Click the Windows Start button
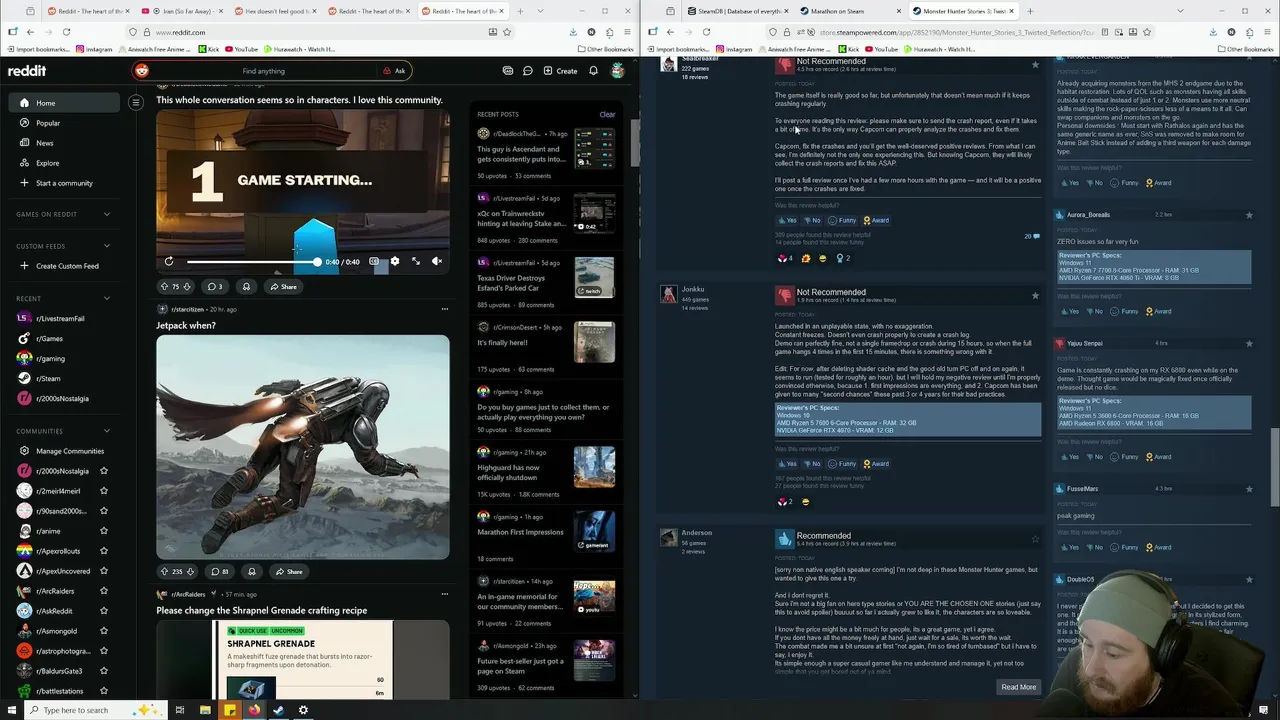 pos(13,710)
